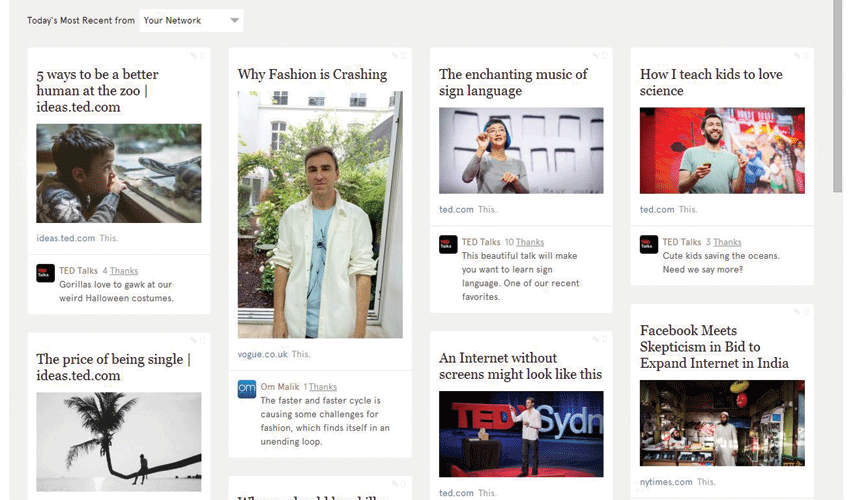Click 'This beautiful talk will make' comment
This screenshot has width=853, height=500.
(521, 276)
